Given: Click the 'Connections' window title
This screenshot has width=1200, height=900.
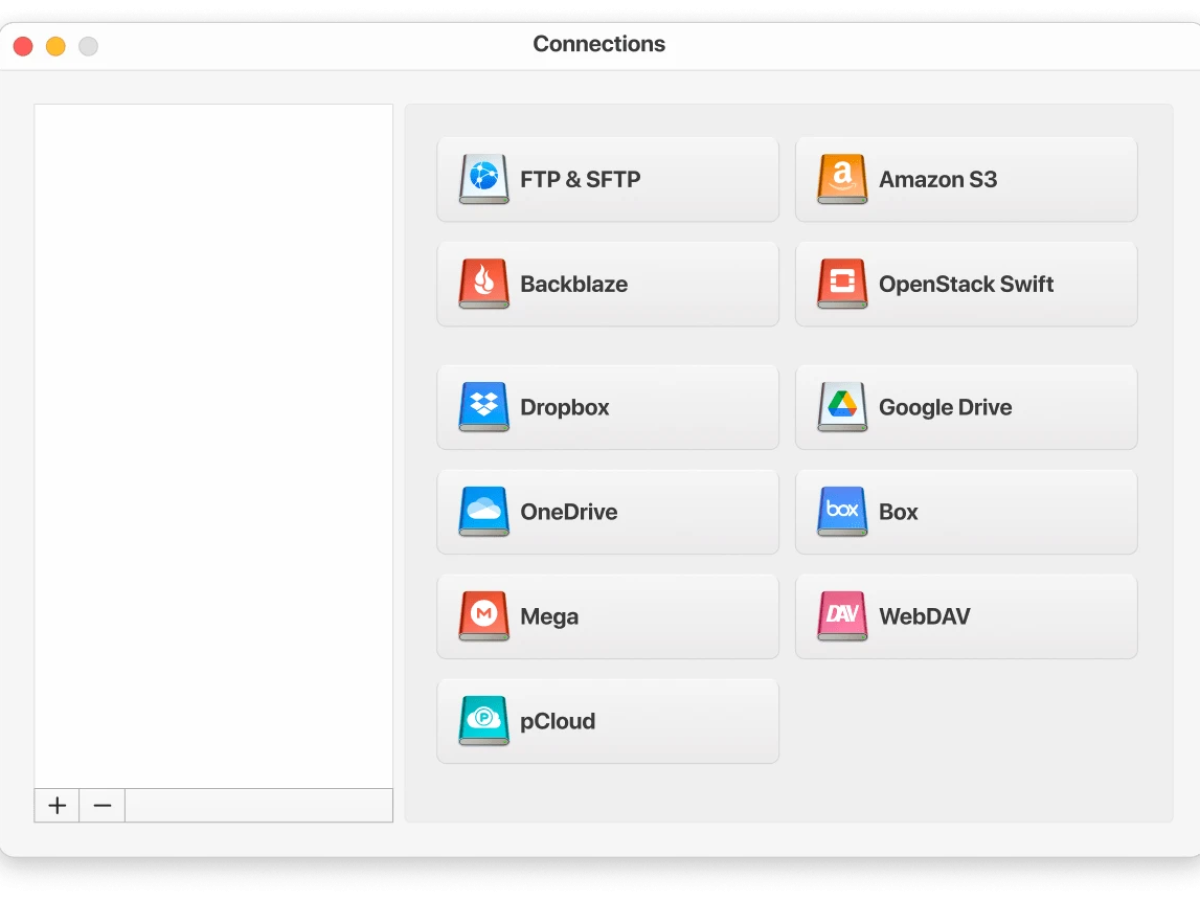Looking at the screenshot, I should (x=598, y=45).
